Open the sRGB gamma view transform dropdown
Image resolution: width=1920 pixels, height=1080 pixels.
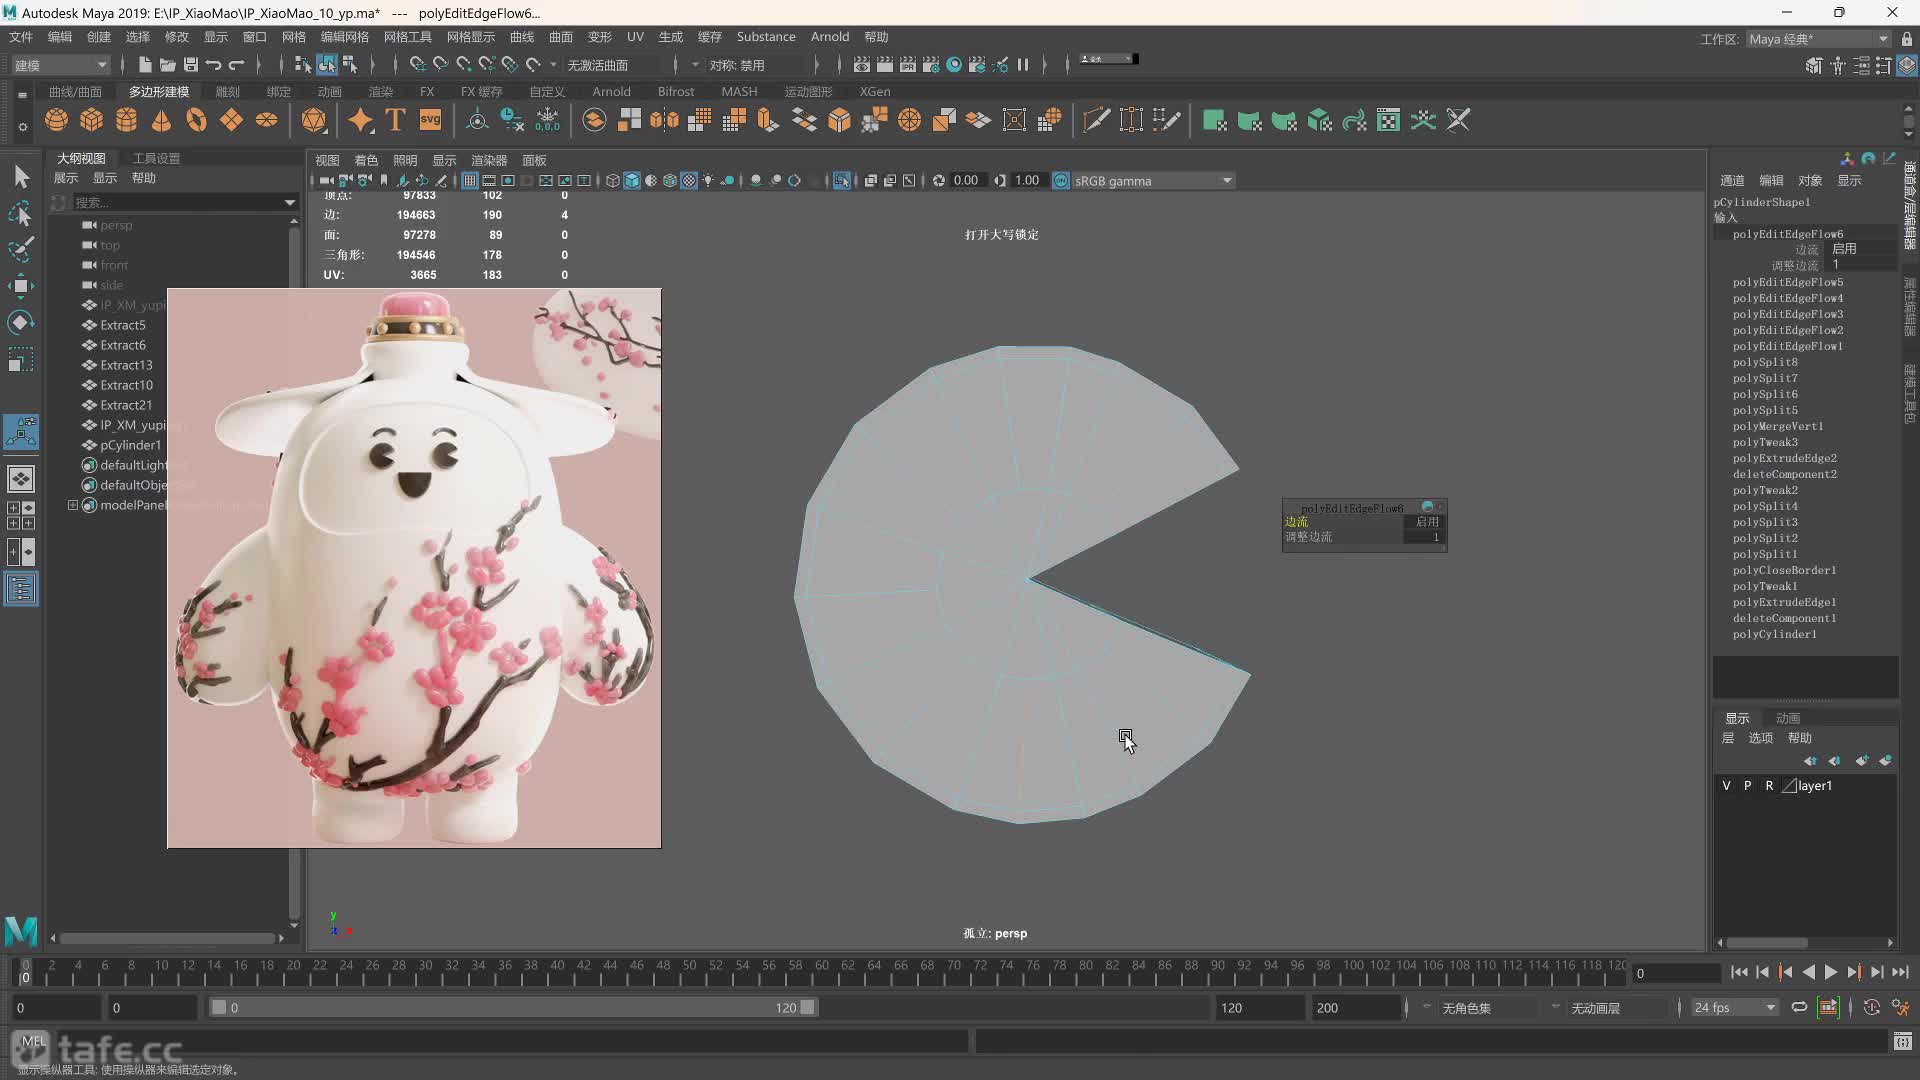point(1153,181)
